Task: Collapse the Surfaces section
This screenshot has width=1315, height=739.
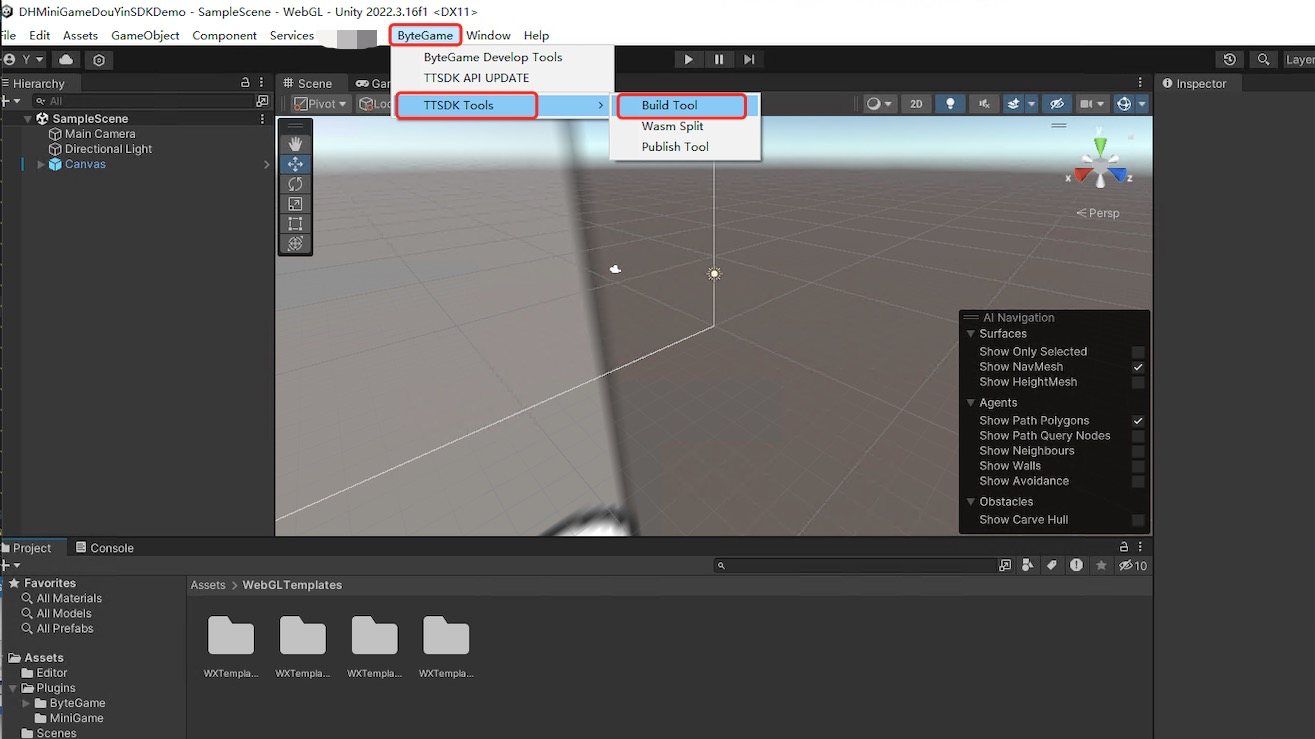Action: [971, 334]
